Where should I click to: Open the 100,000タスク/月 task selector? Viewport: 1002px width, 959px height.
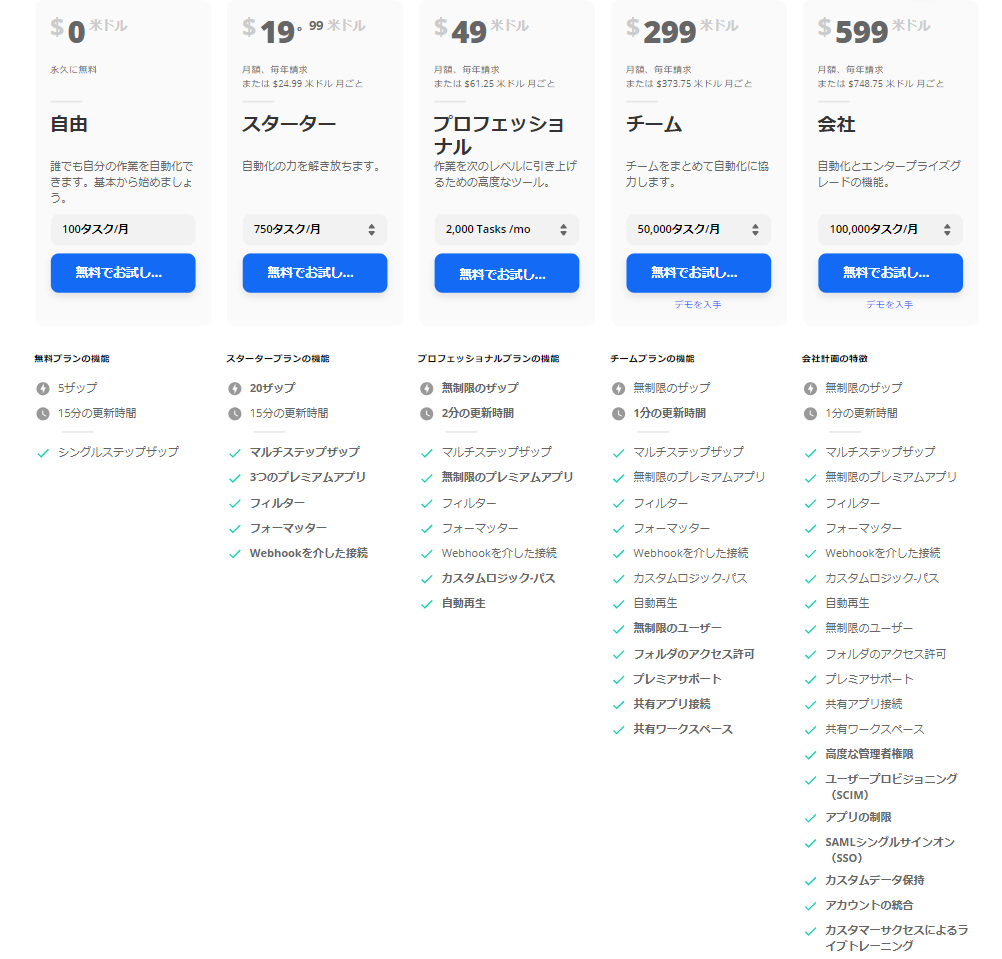pos(890,230)
